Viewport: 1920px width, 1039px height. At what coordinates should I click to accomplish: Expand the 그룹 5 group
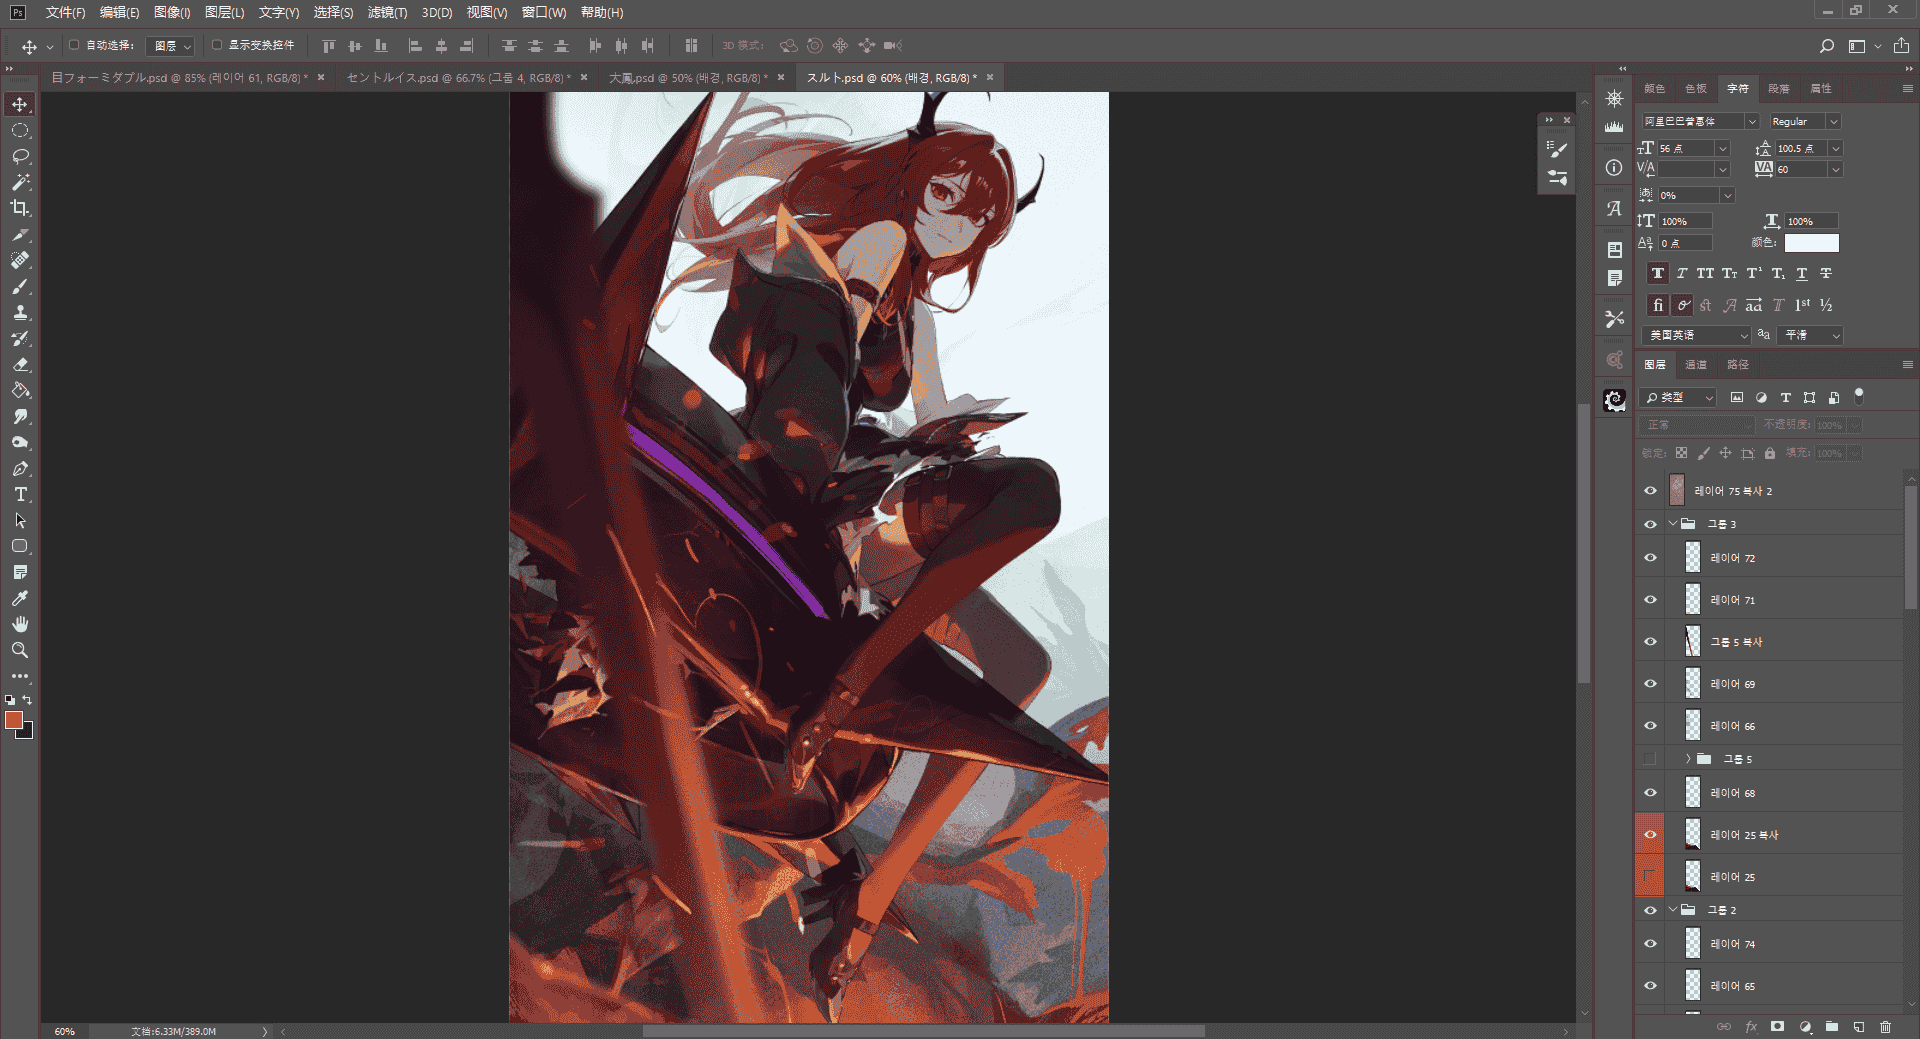(x=1688, y=759)
